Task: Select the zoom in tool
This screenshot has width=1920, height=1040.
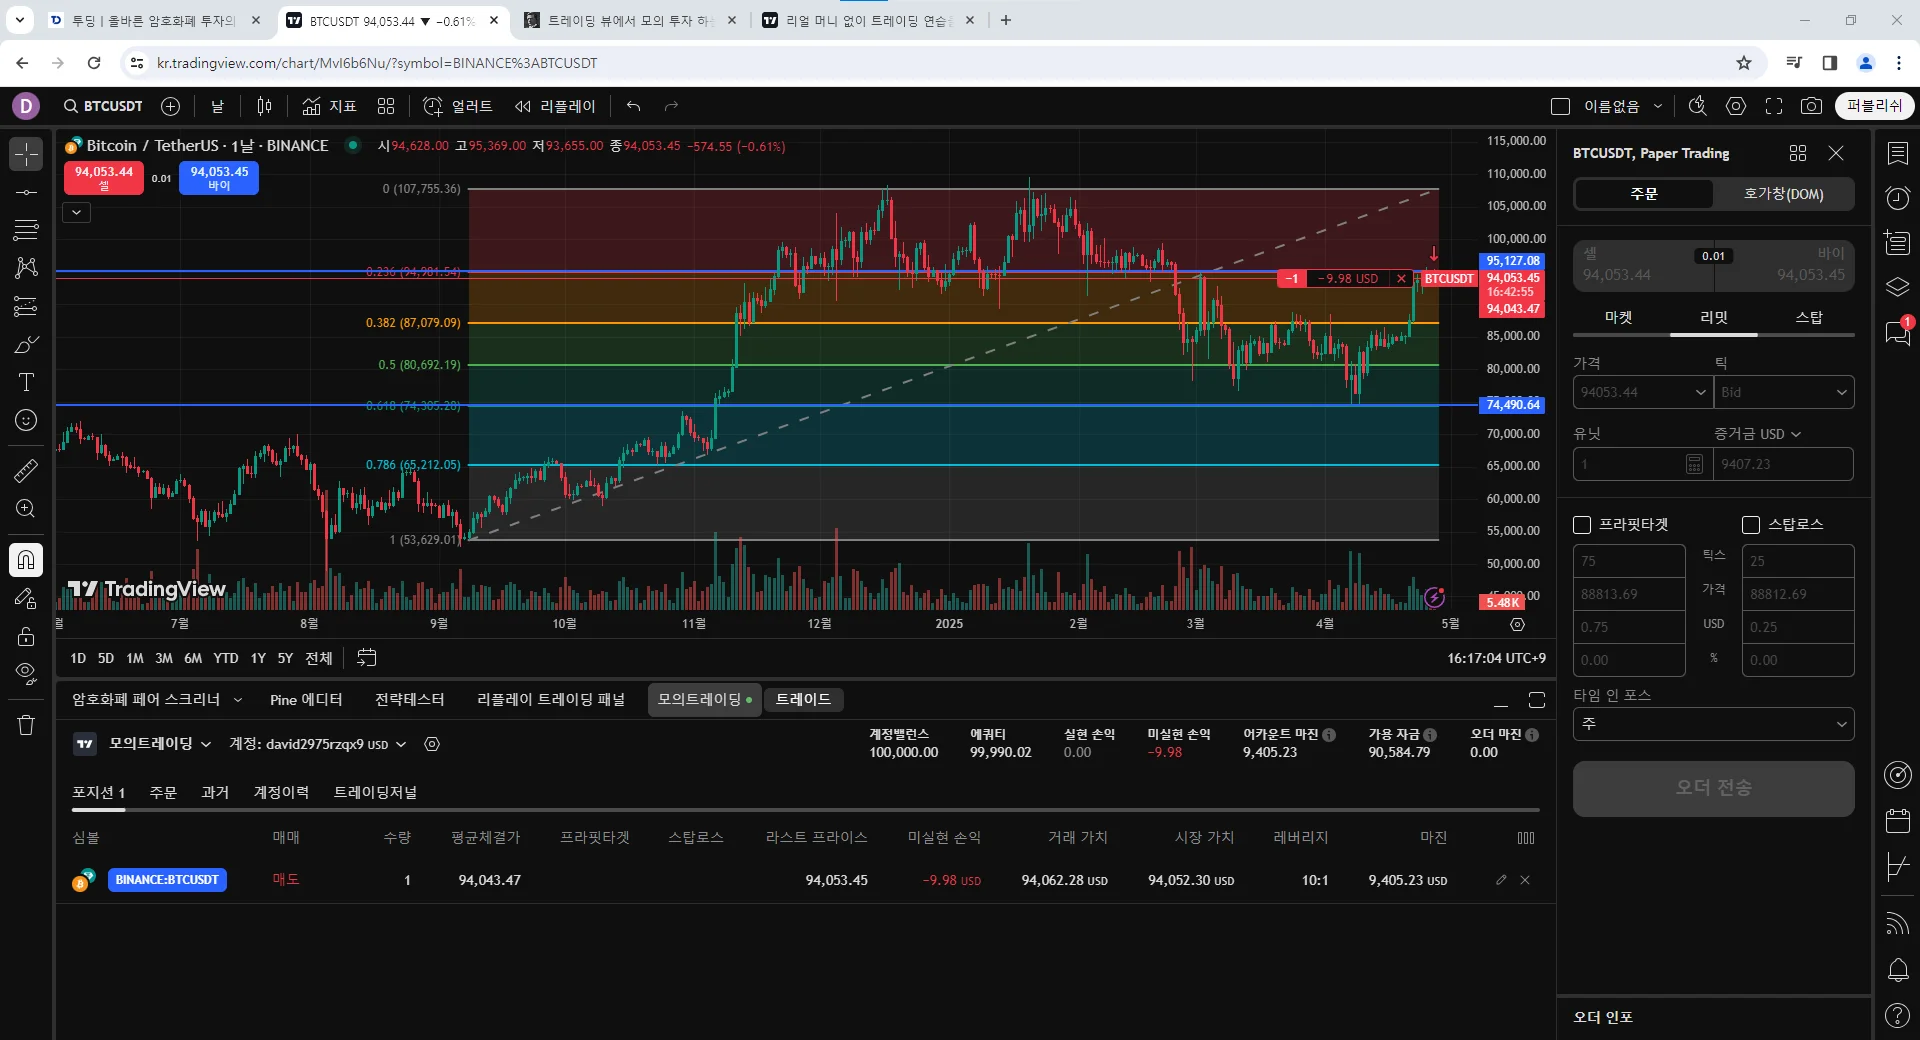Action: click(26, 509)
